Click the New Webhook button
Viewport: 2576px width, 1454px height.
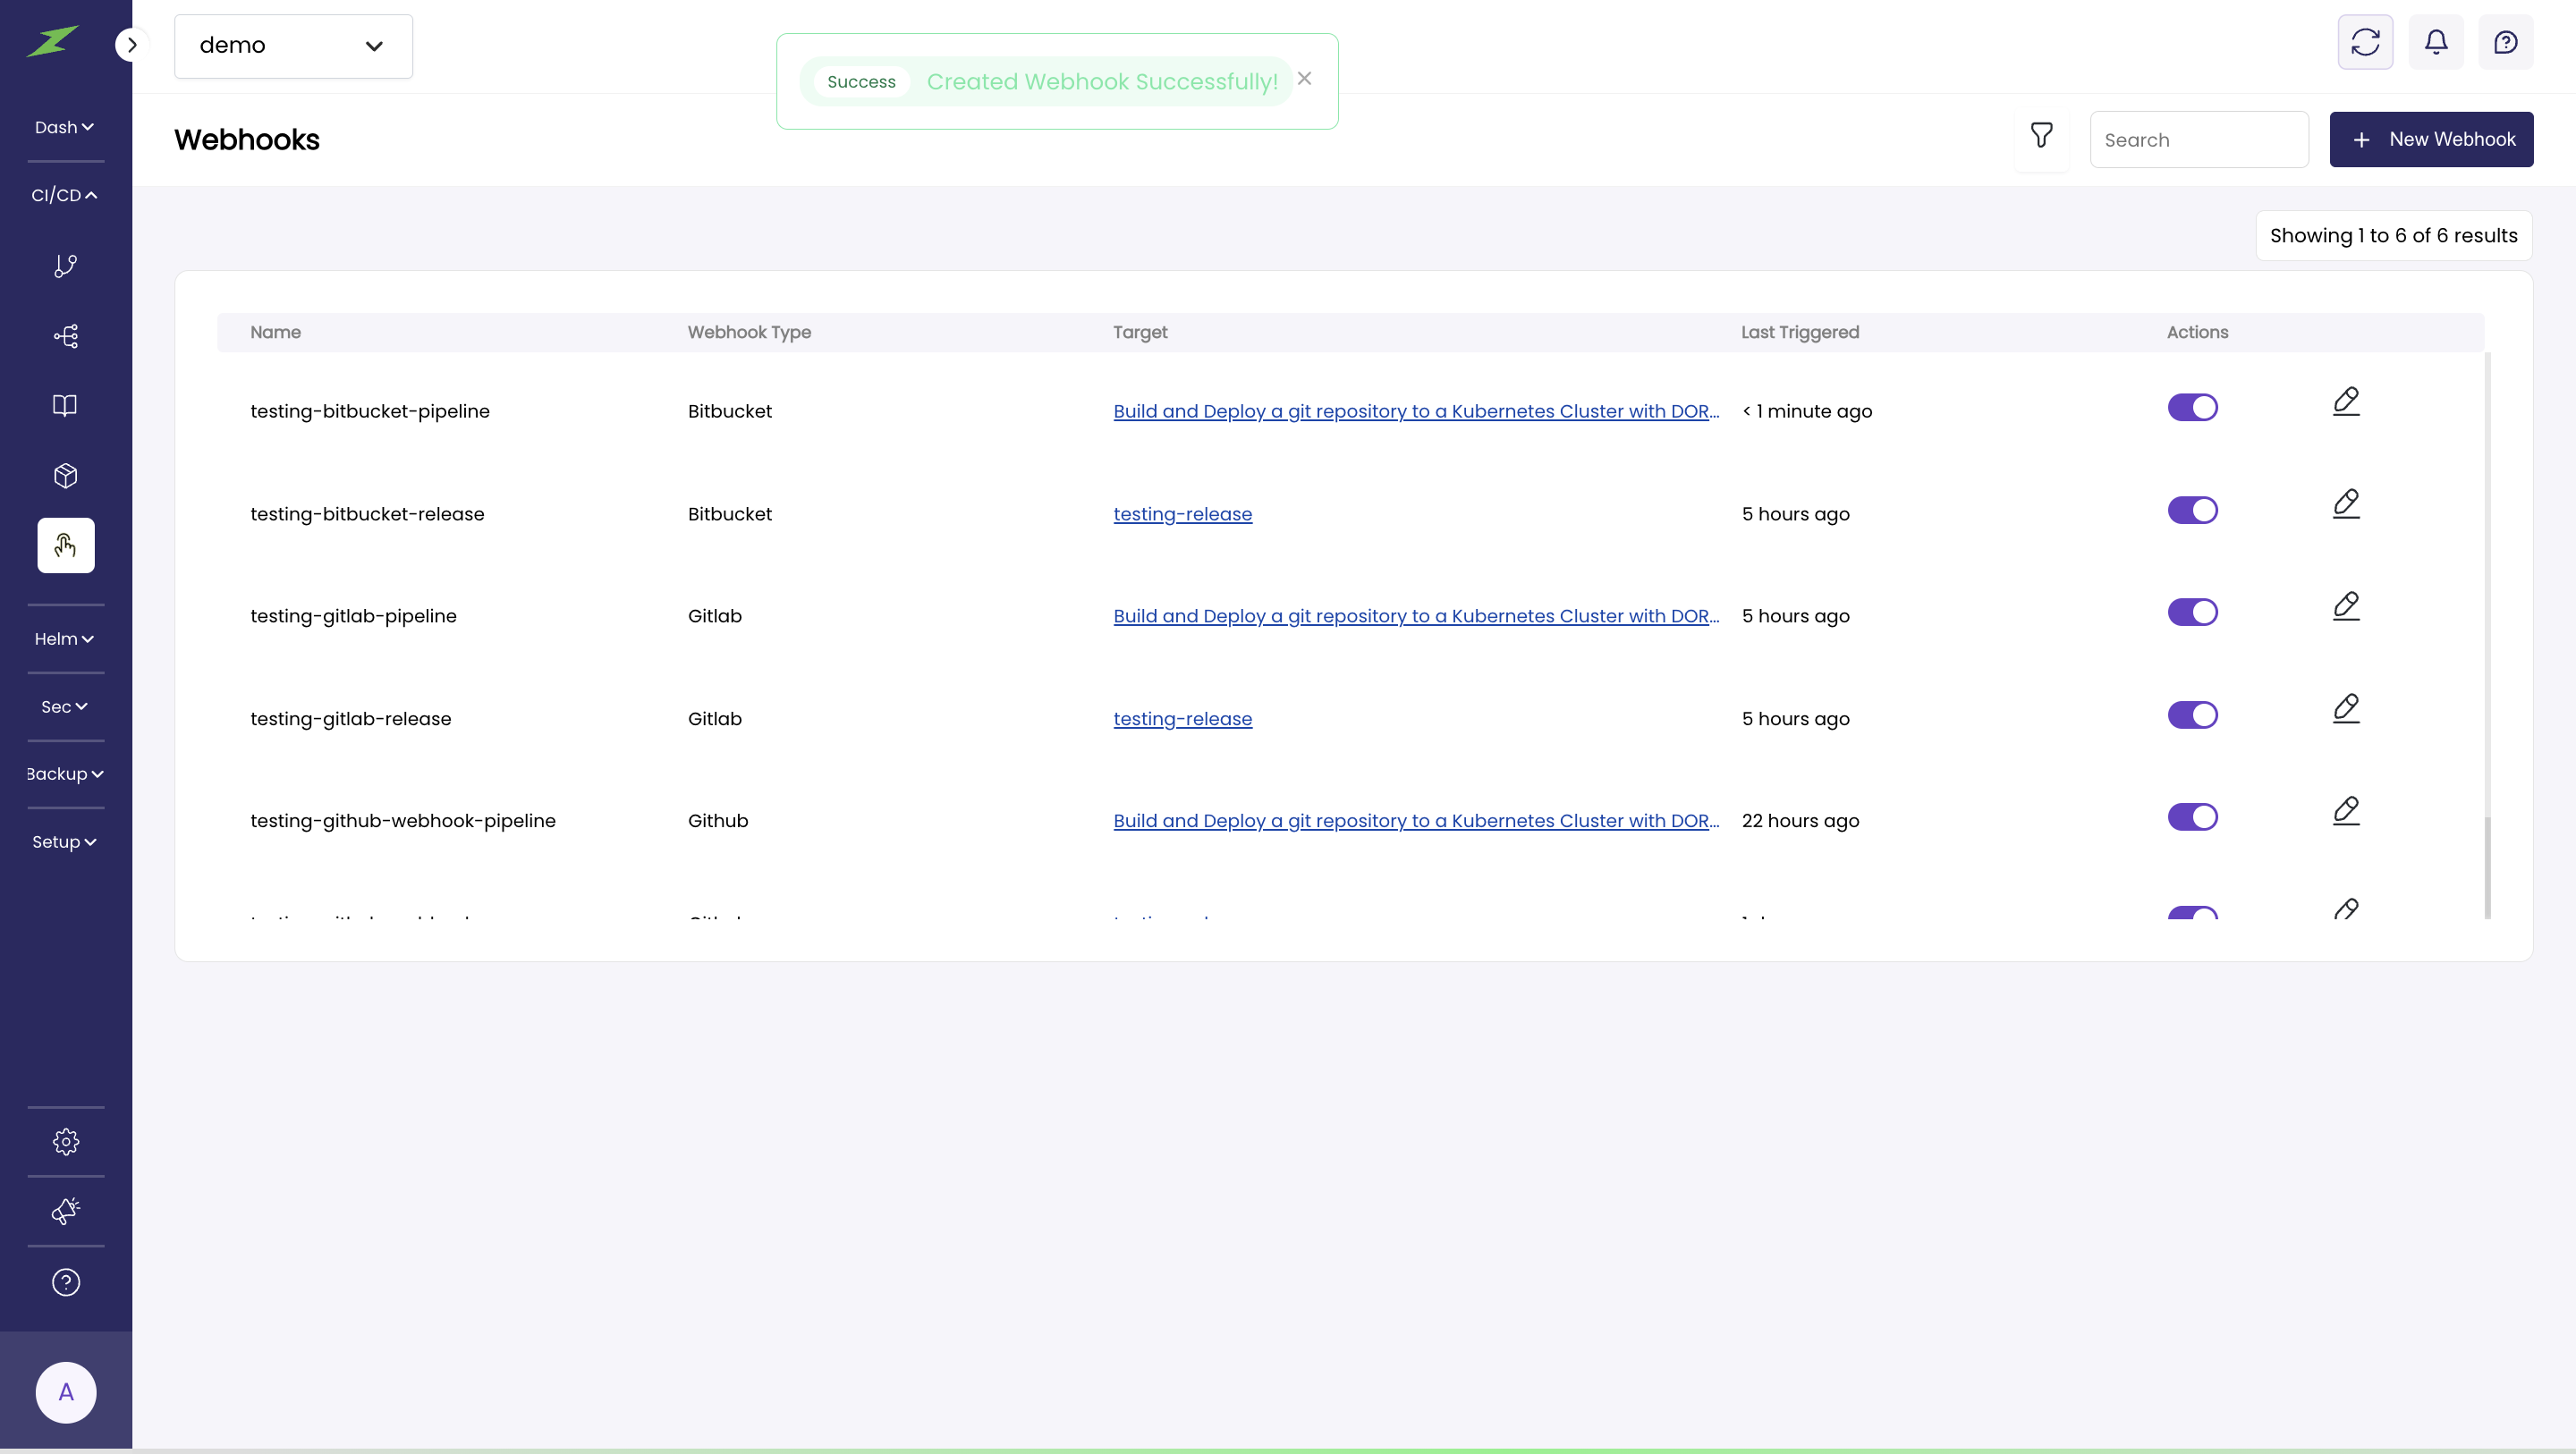[x=2431, y=140]
